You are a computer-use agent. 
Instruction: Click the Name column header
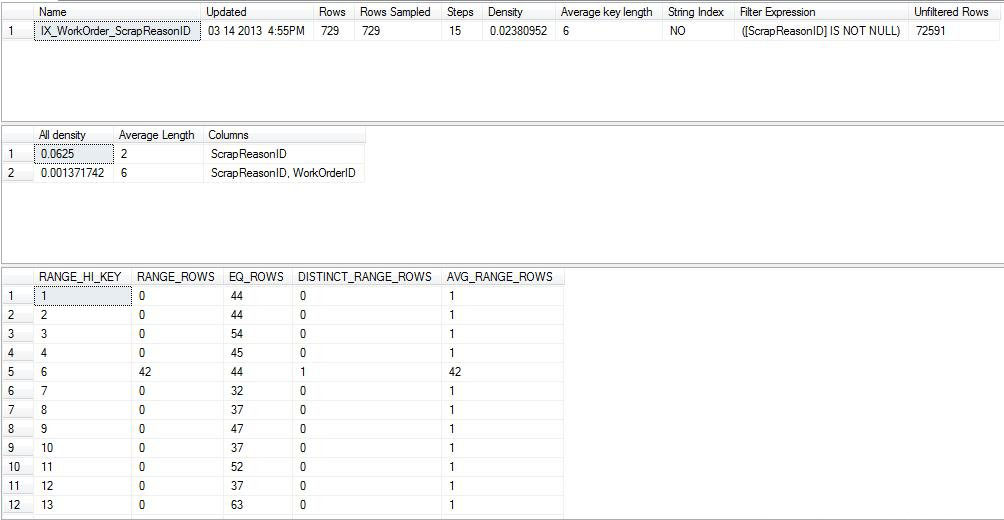117,12
